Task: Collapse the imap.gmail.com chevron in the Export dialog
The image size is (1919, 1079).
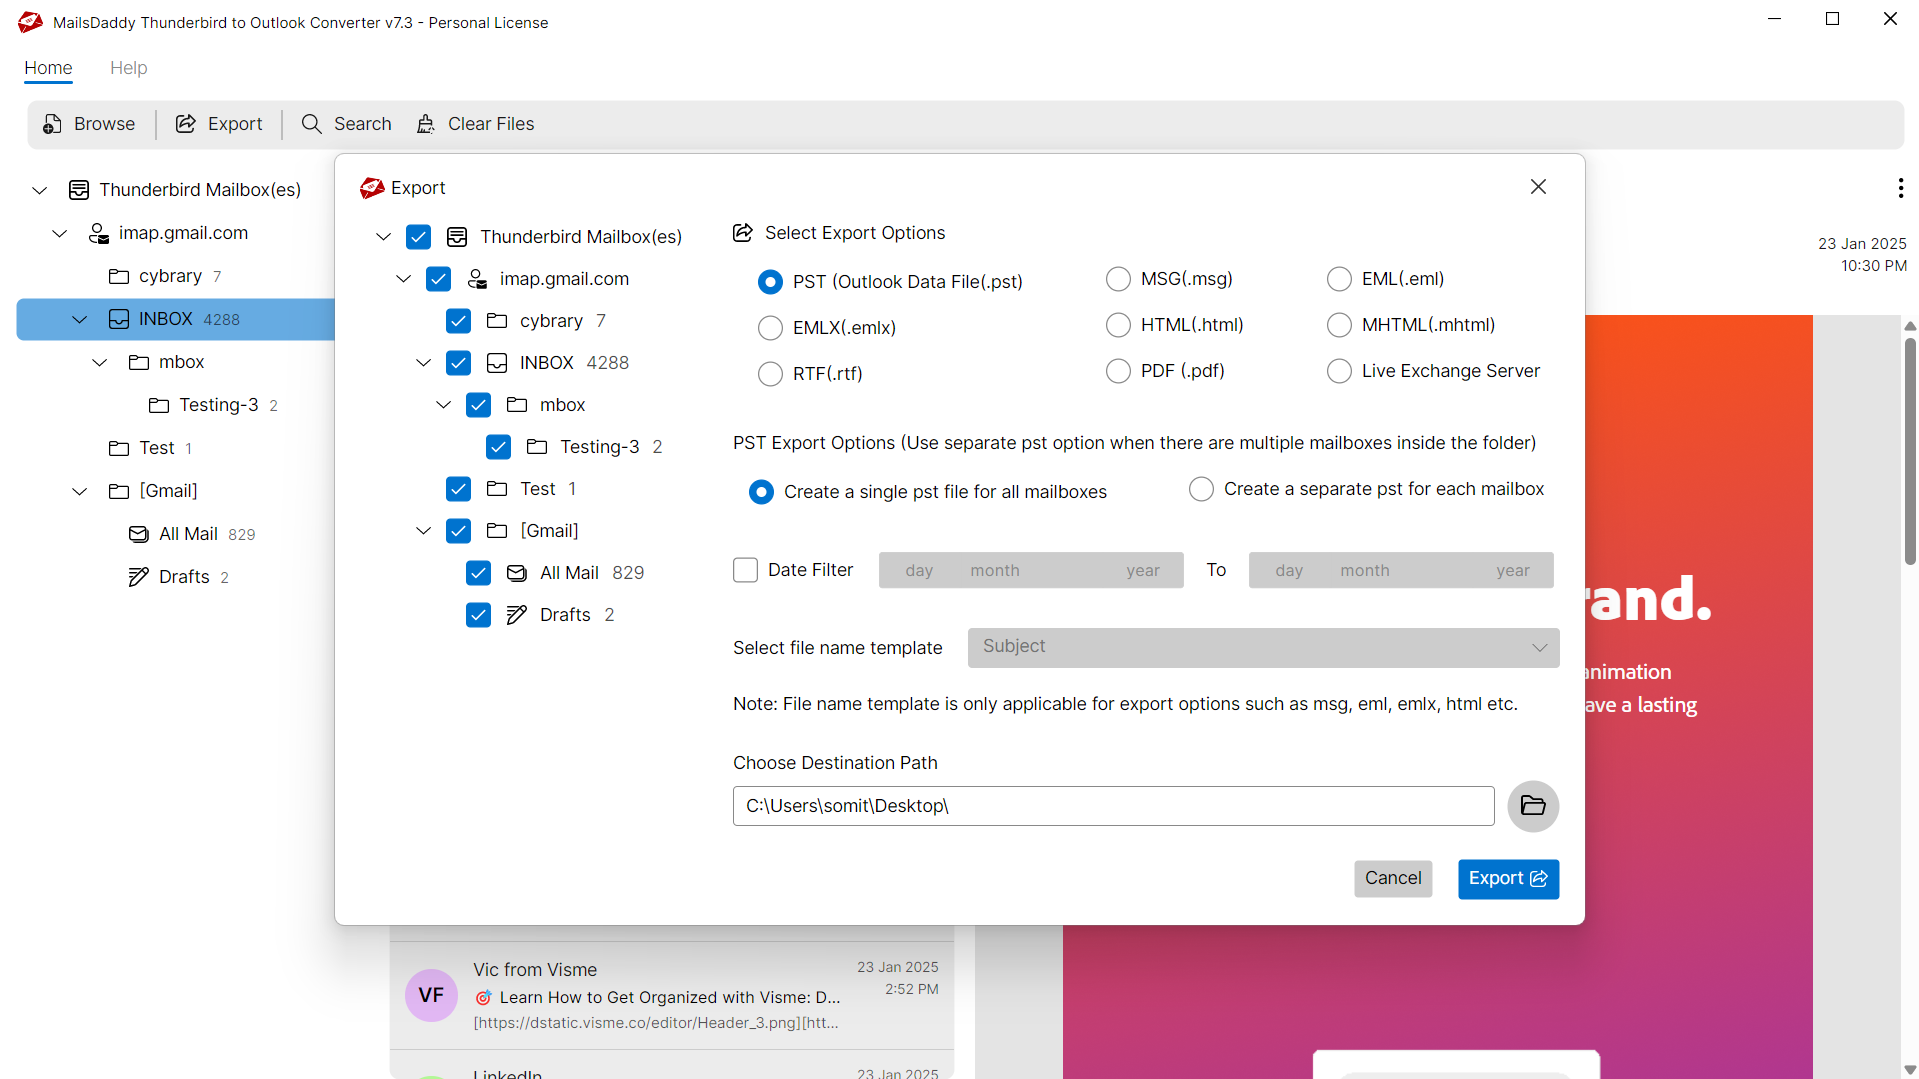Action: 403,279
